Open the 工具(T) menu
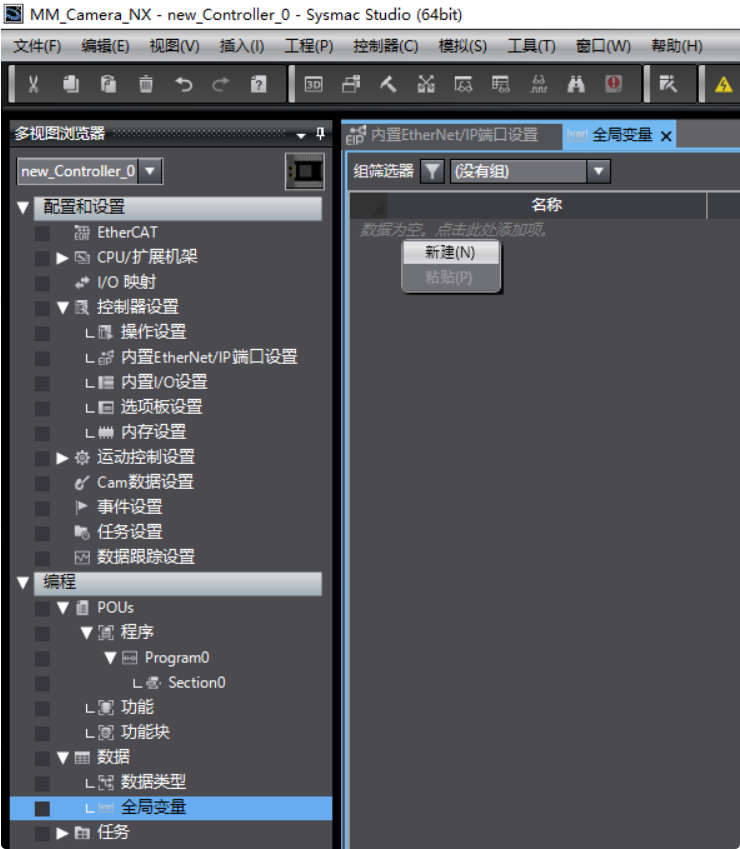This screenshot has height=849, width=740. (x=531, y=46)
